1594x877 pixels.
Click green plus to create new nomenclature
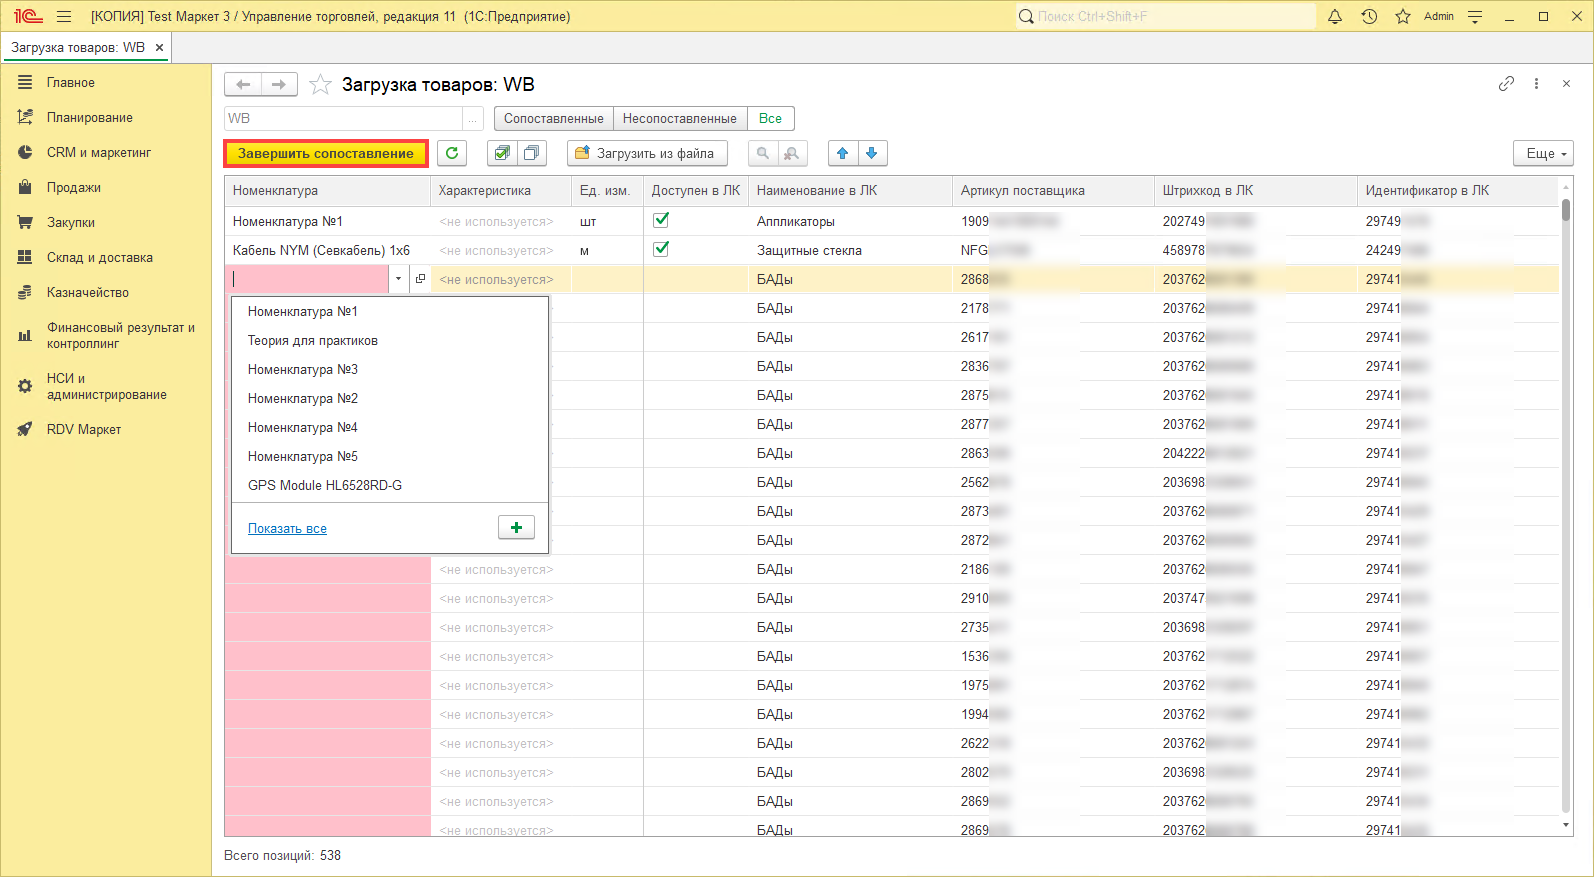tap(516, 528)
